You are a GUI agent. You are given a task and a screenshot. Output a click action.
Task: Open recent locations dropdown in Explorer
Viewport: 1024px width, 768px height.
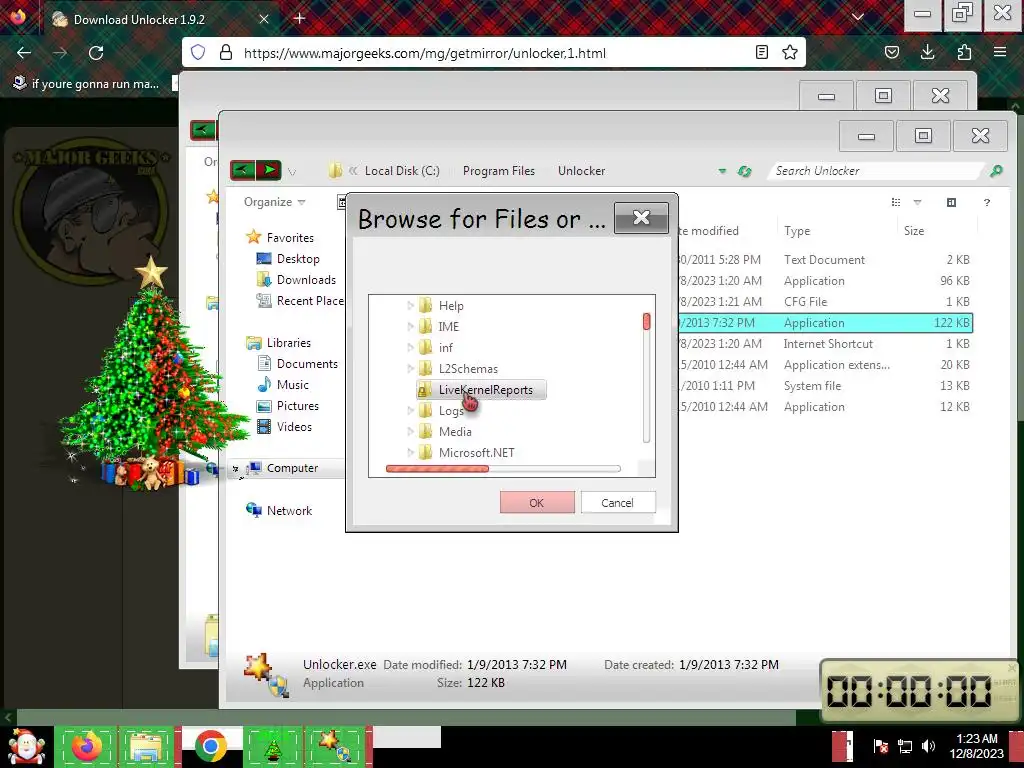(292, 172)
